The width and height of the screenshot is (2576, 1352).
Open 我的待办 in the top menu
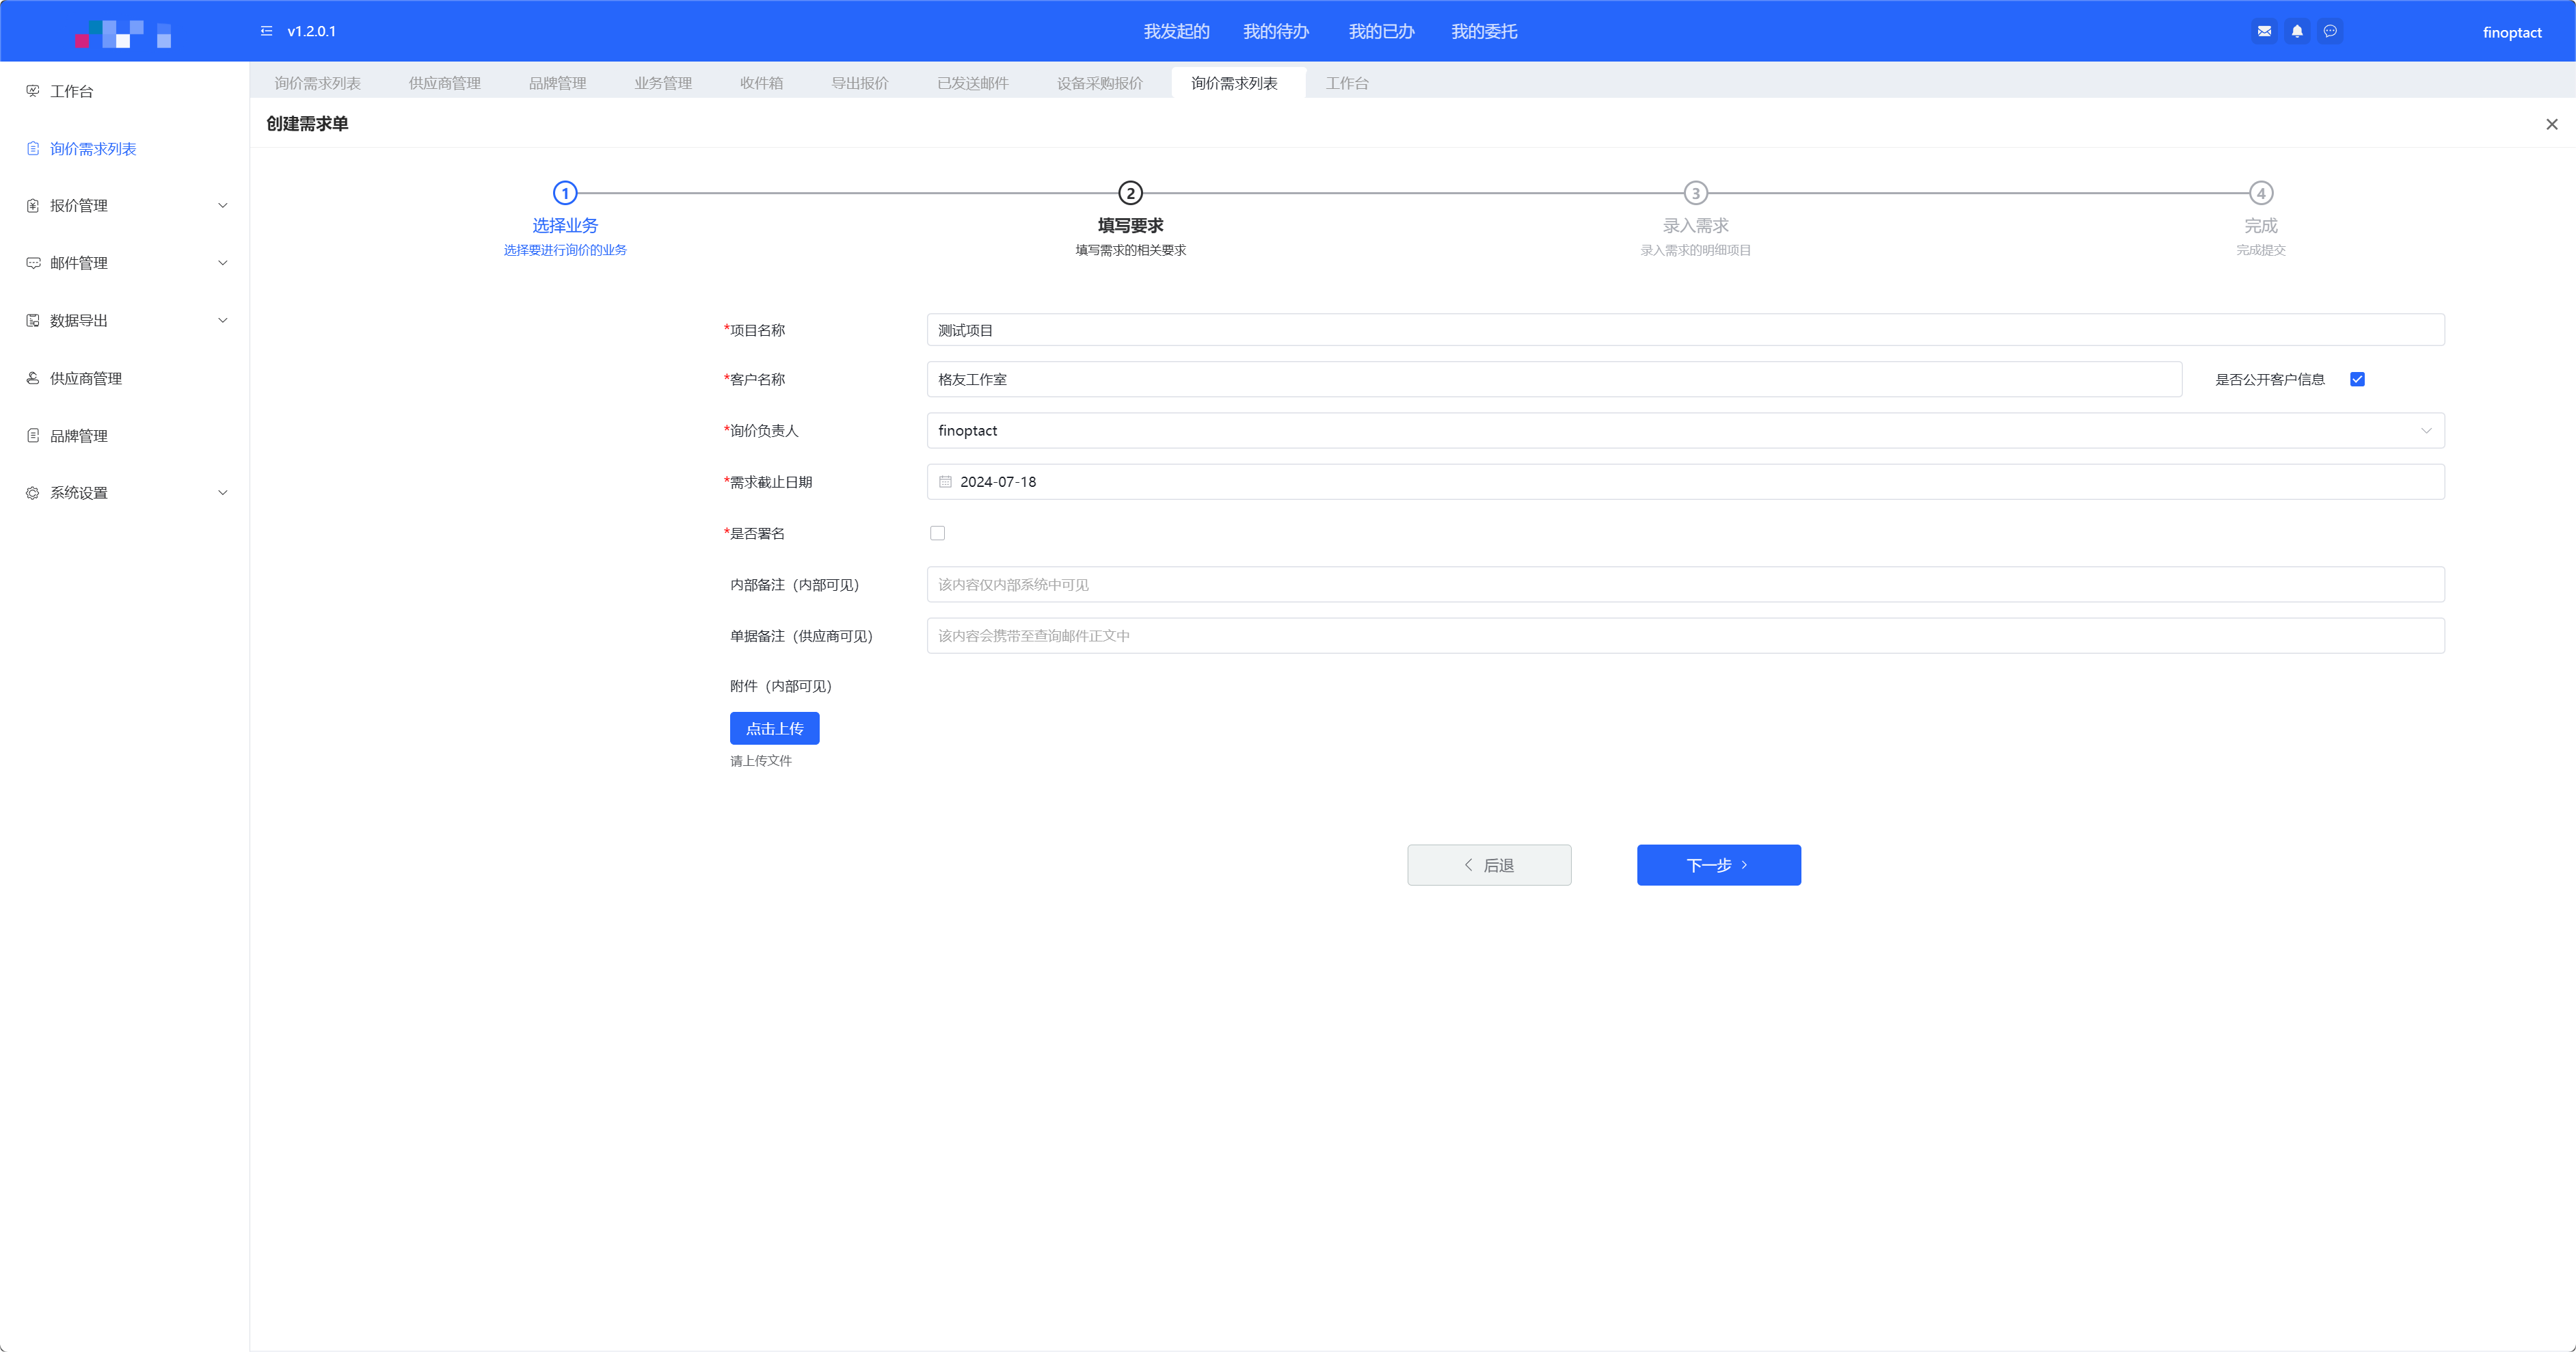pyautogui.click(x=1275, y=32)
